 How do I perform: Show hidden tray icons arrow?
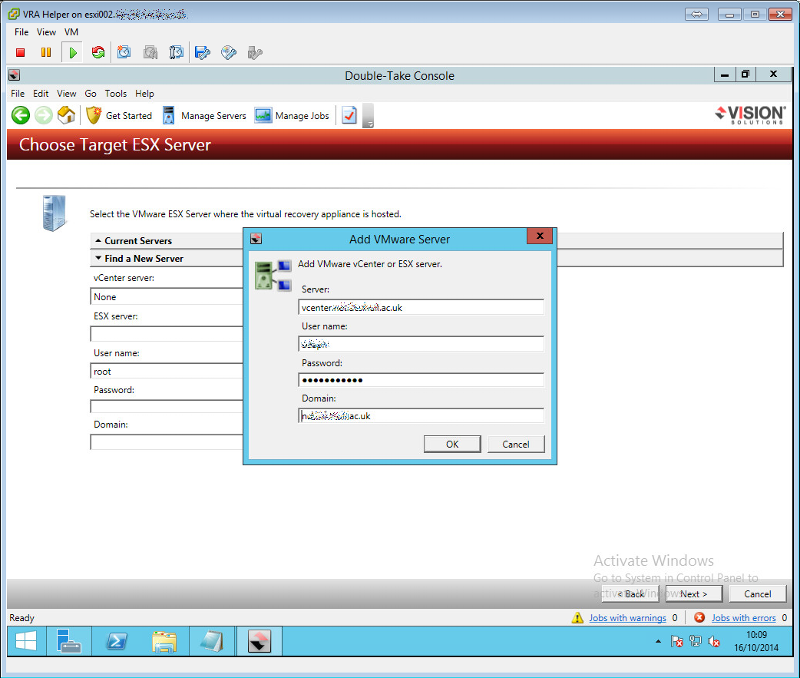point(658,641)
